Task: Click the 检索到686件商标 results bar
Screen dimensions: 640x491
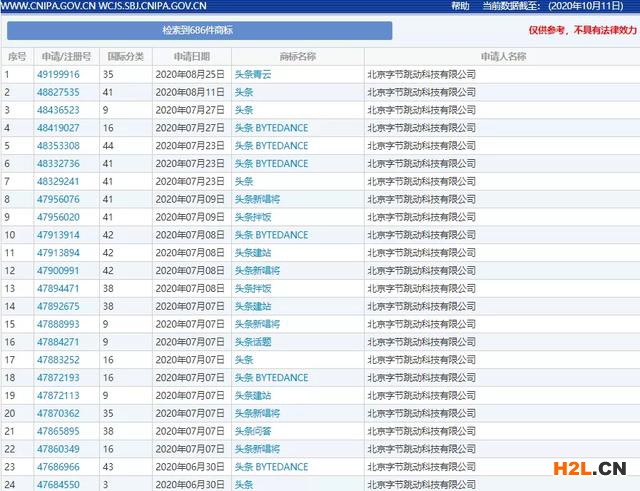Action: pyautogui.click(x=199, y=31)
